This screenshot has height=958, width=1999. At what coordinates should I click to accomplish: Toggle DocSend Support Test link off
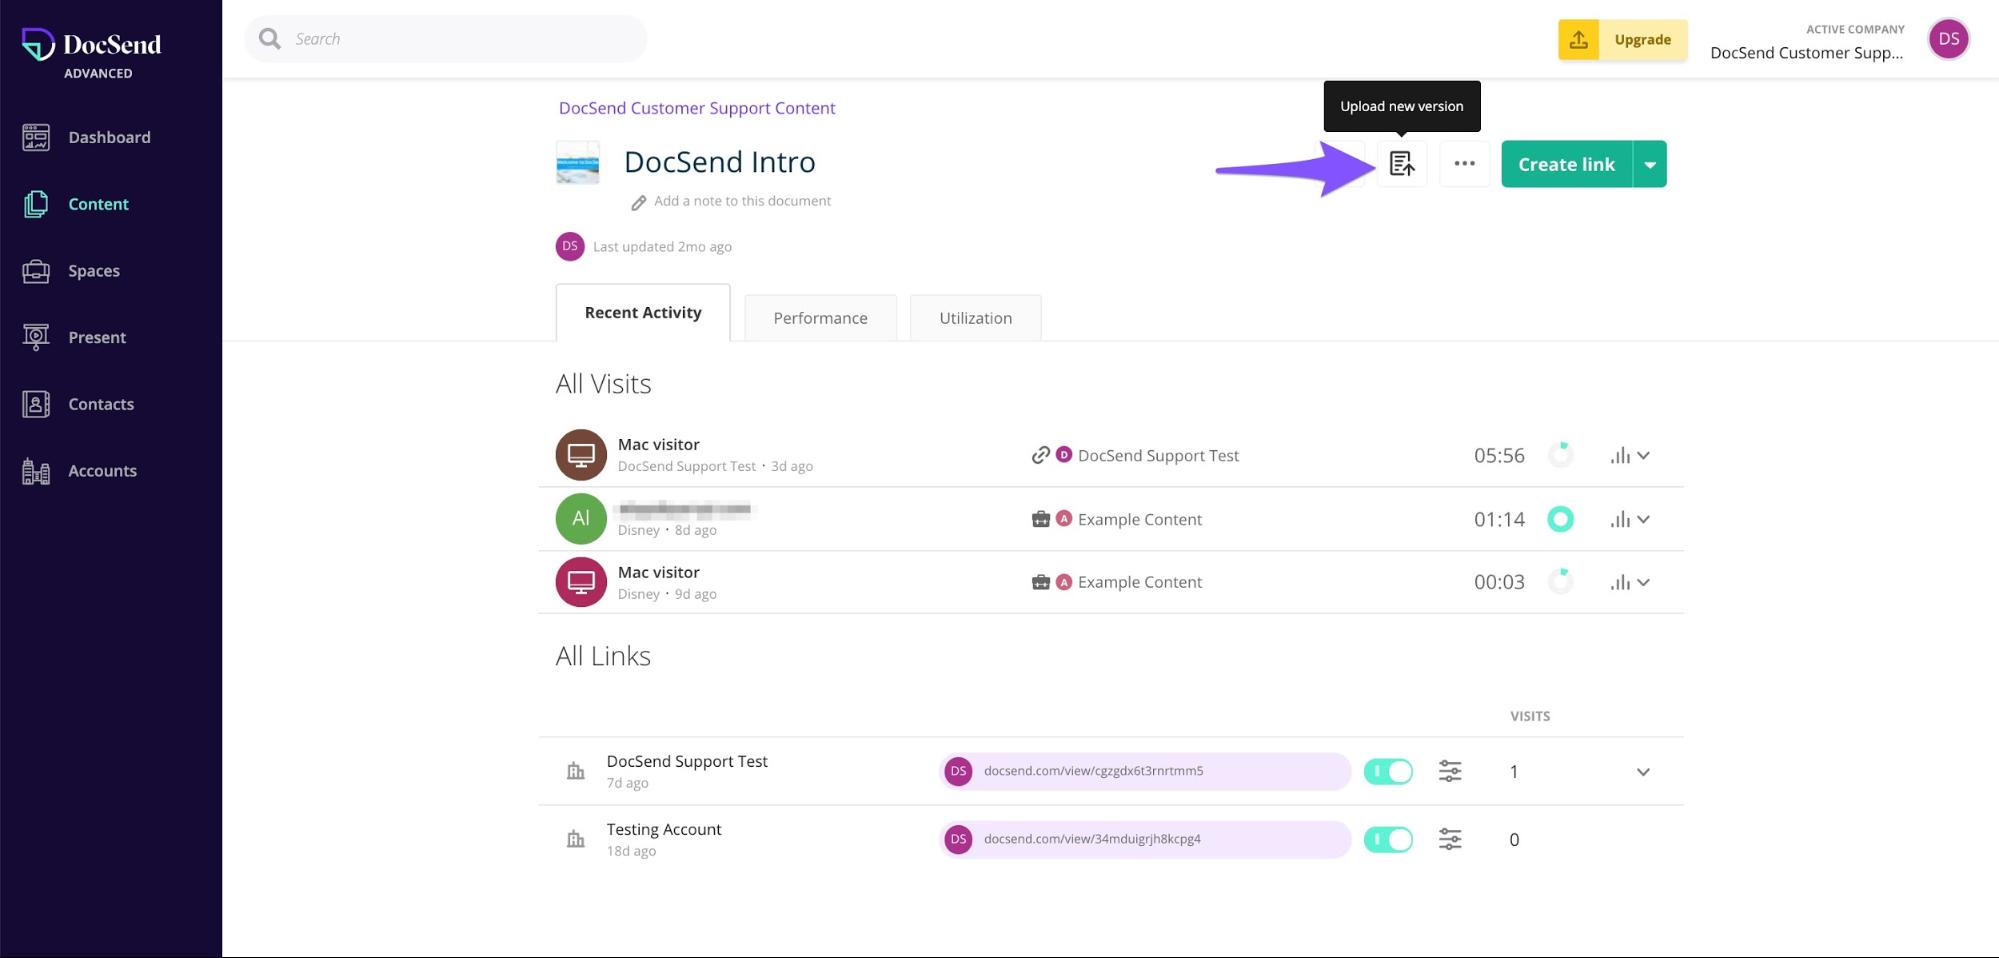click(x=1388, y=771)
